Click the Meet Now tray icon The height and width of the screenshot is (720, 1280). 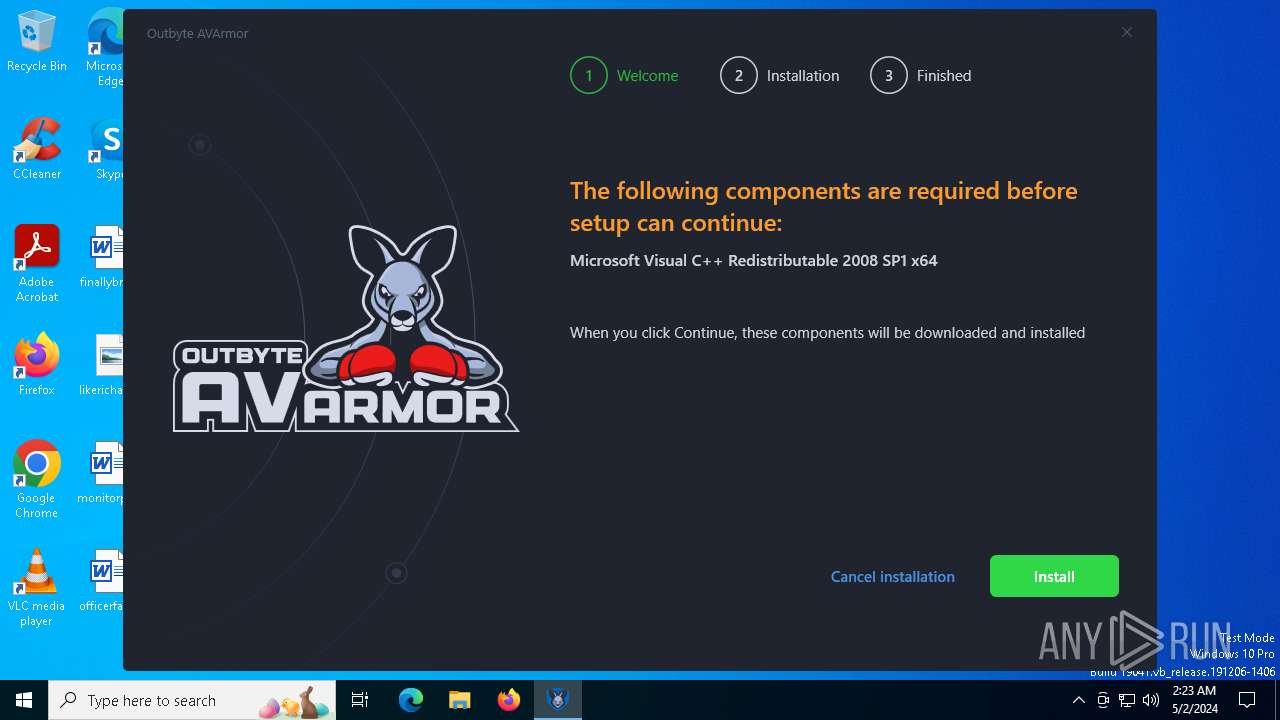coord(1103,700)
